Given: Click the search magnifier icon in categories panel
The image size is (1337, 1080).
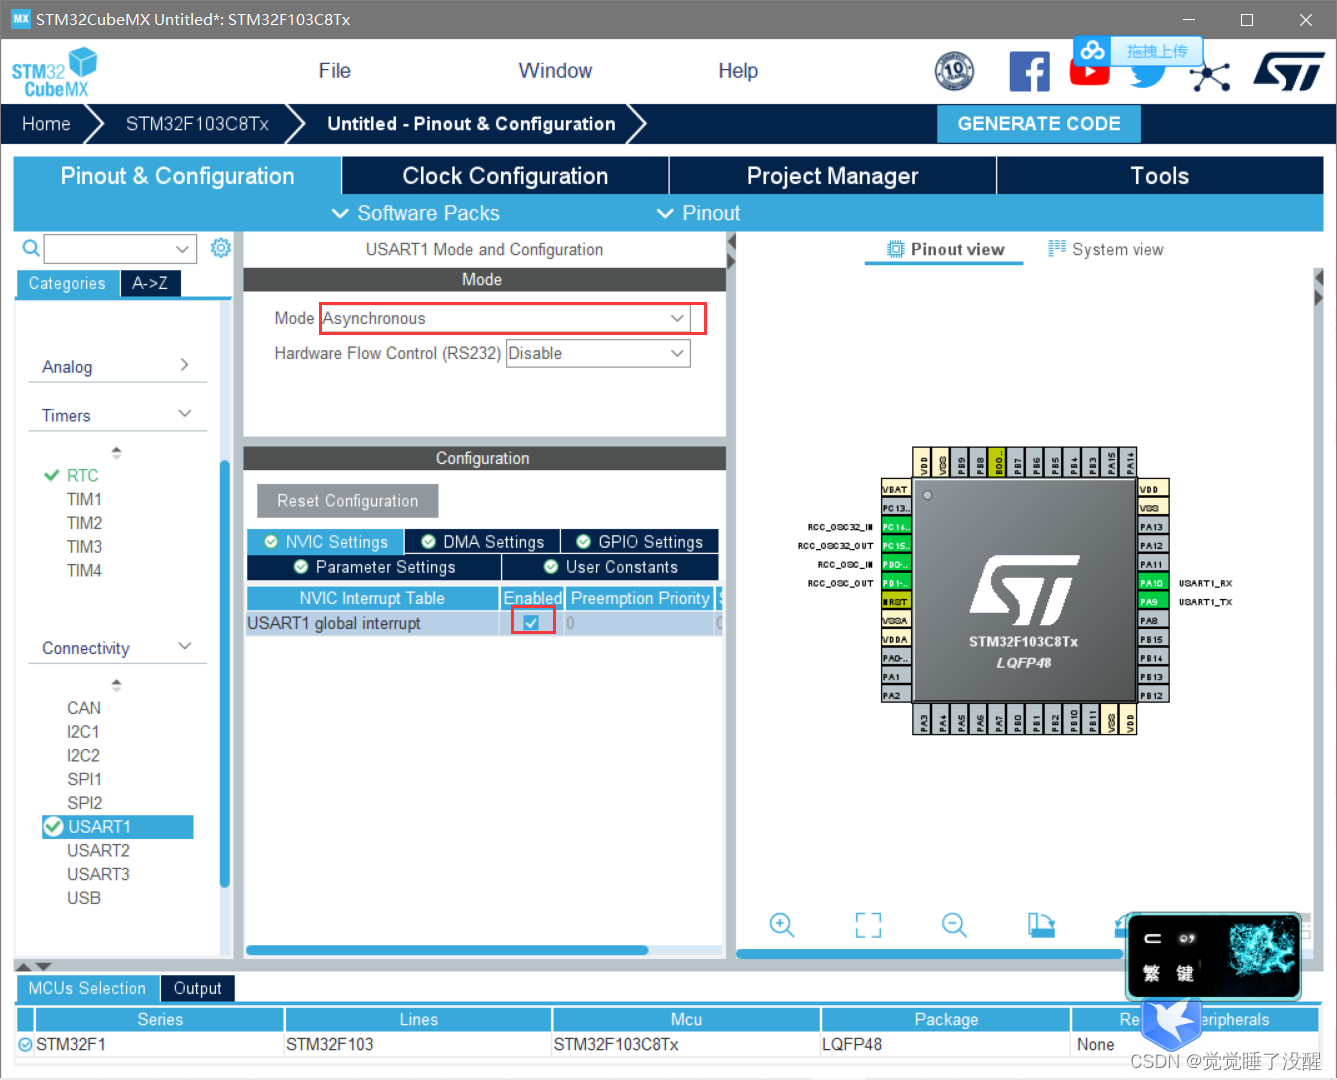Looking at the screenshot, I should 31,248.
